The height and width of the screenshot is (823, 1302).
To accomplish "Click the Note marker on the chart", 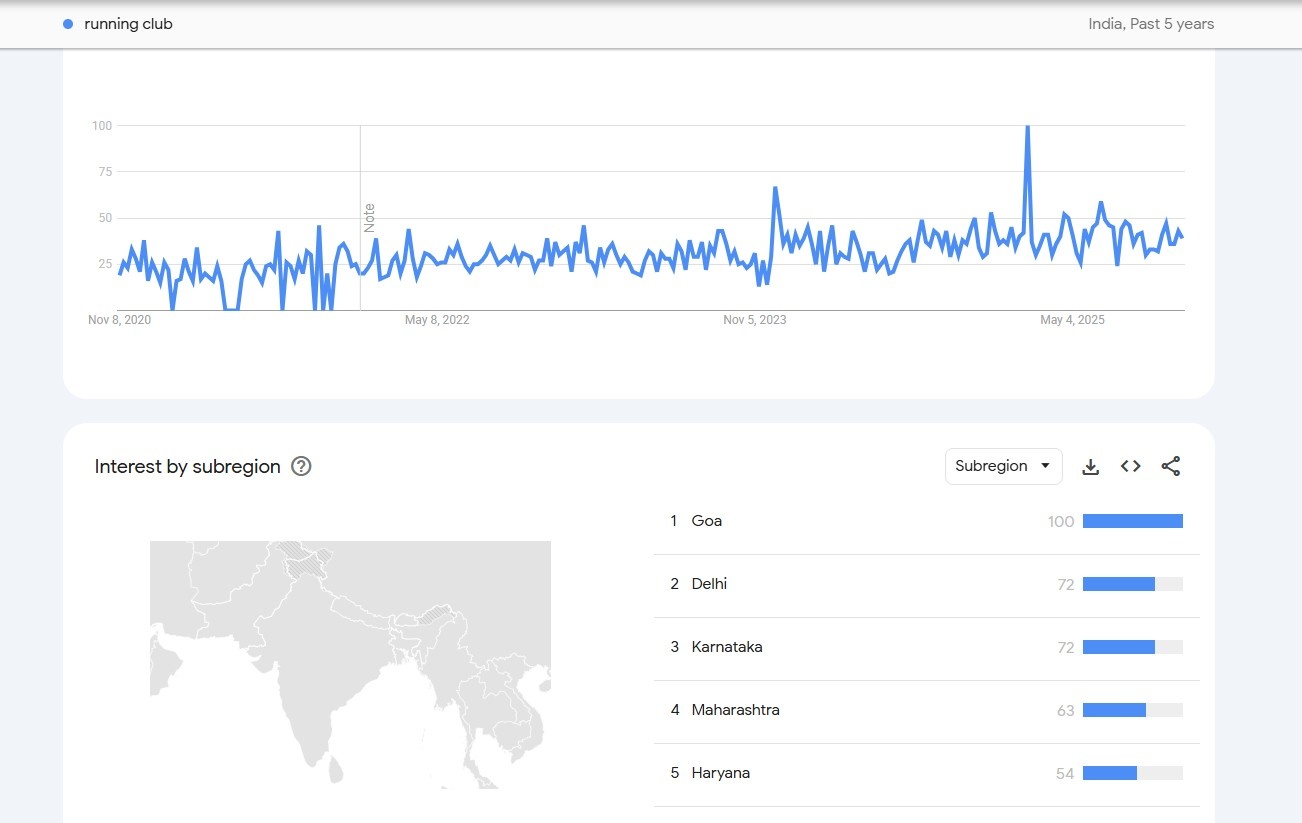I will tap(369, 218).
